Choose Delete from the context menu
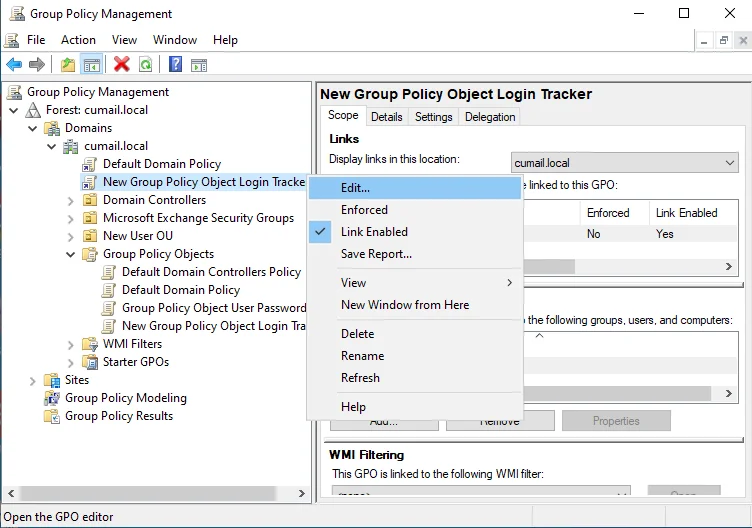Viewport: 752px width, 528px height. [x=415, y=334]
